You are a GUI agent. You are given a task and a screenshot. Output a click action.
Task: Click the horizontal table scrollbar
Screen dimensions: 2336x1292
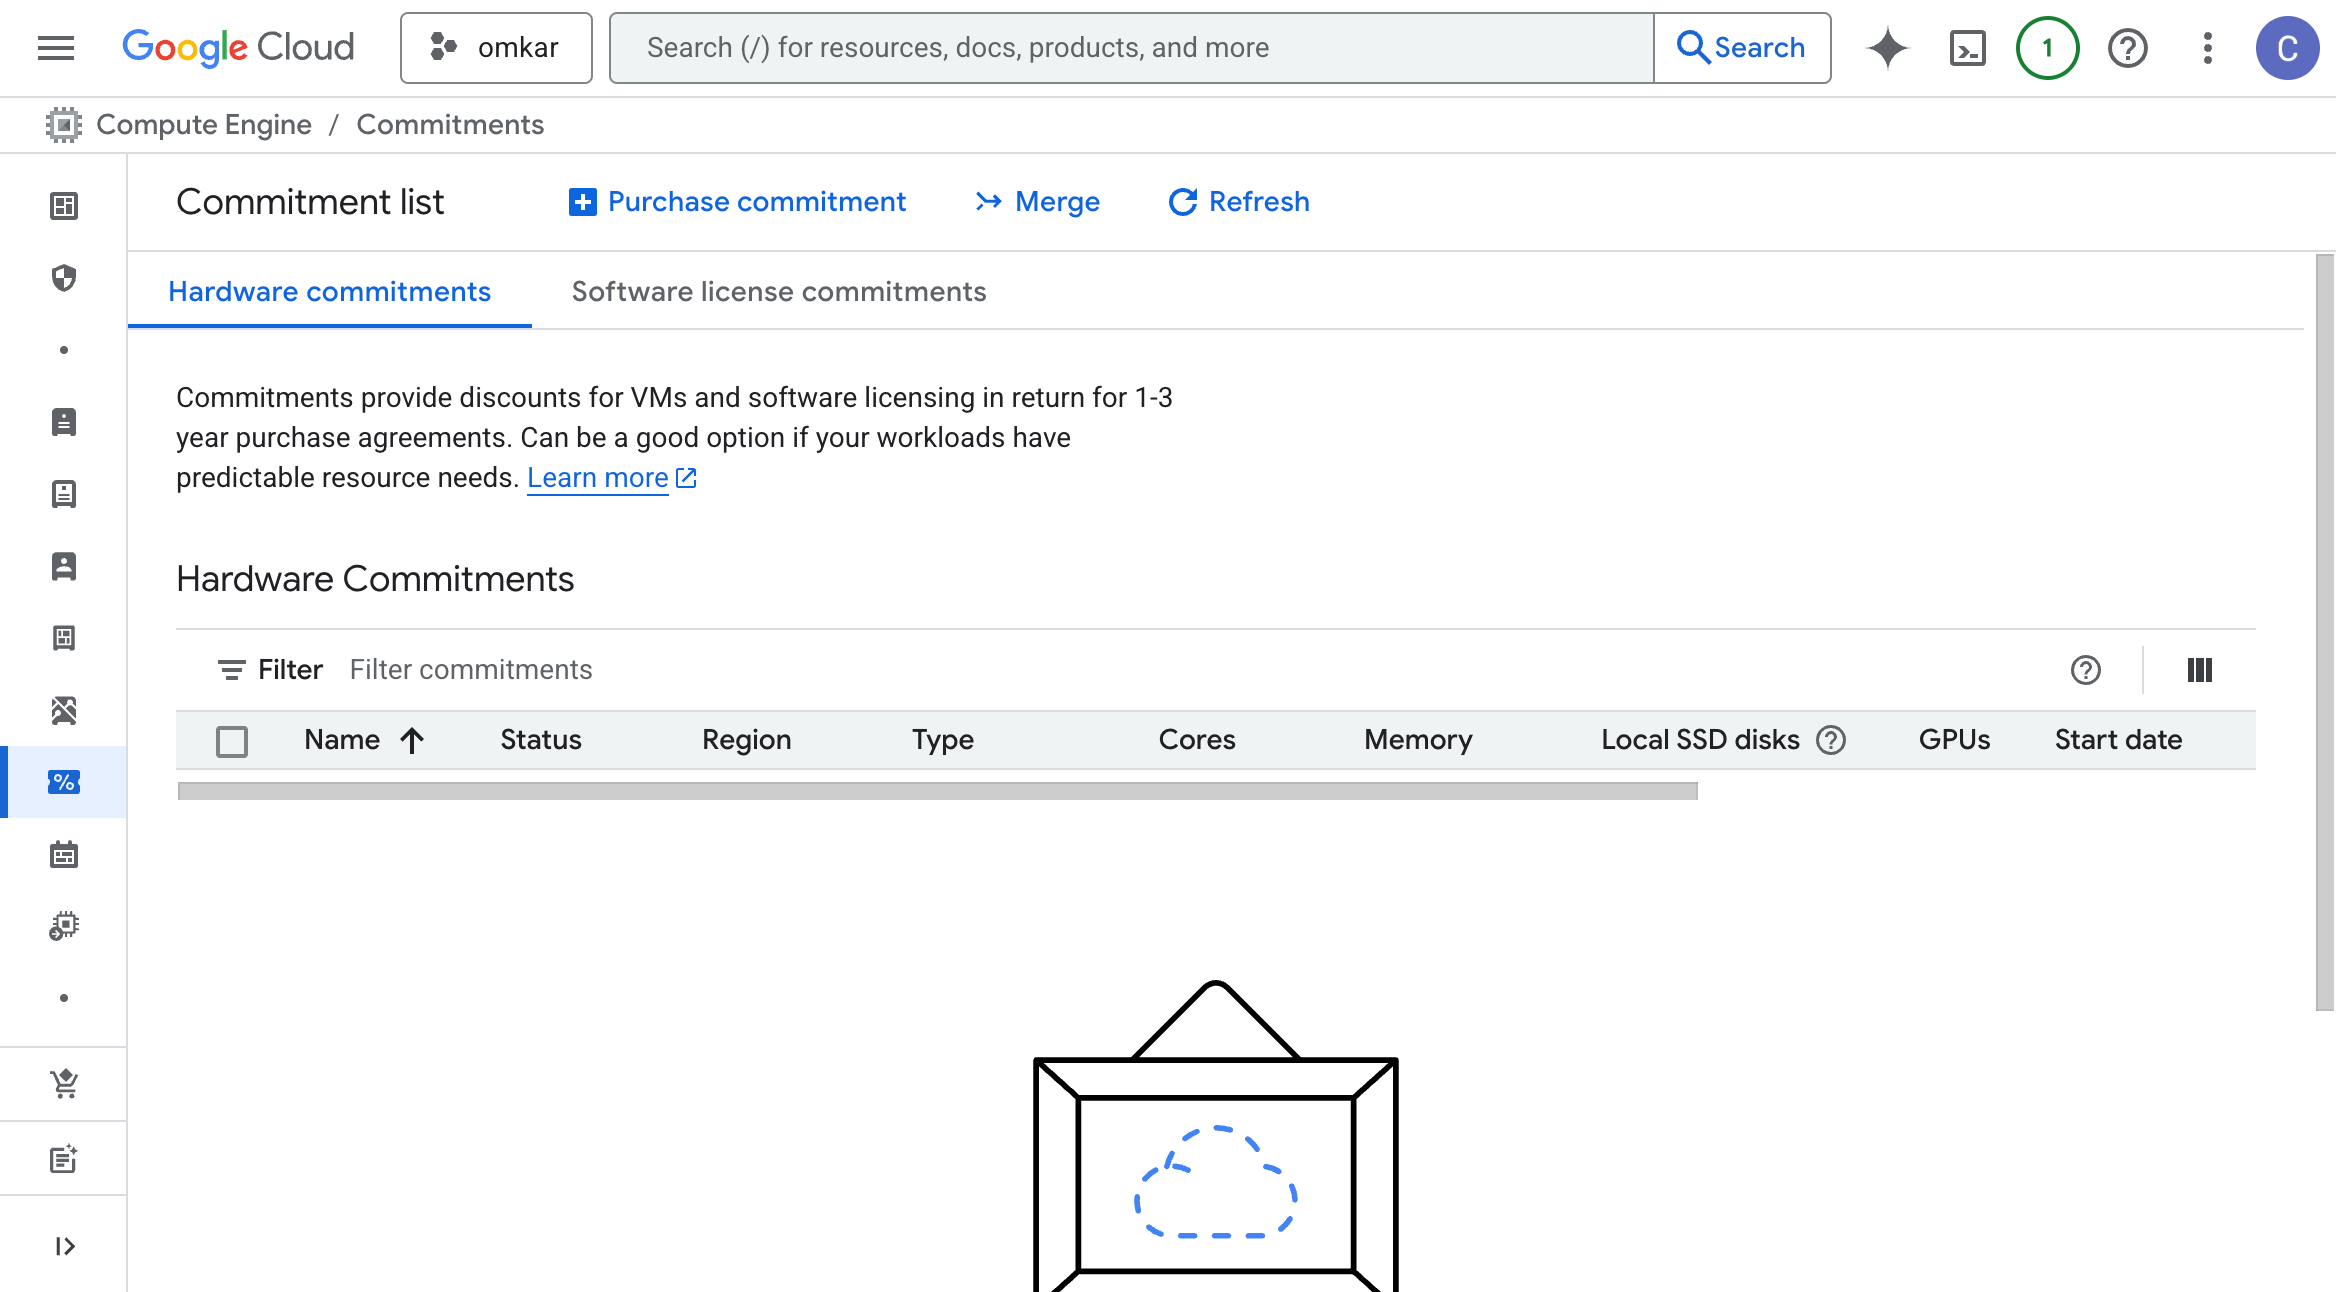937,791
